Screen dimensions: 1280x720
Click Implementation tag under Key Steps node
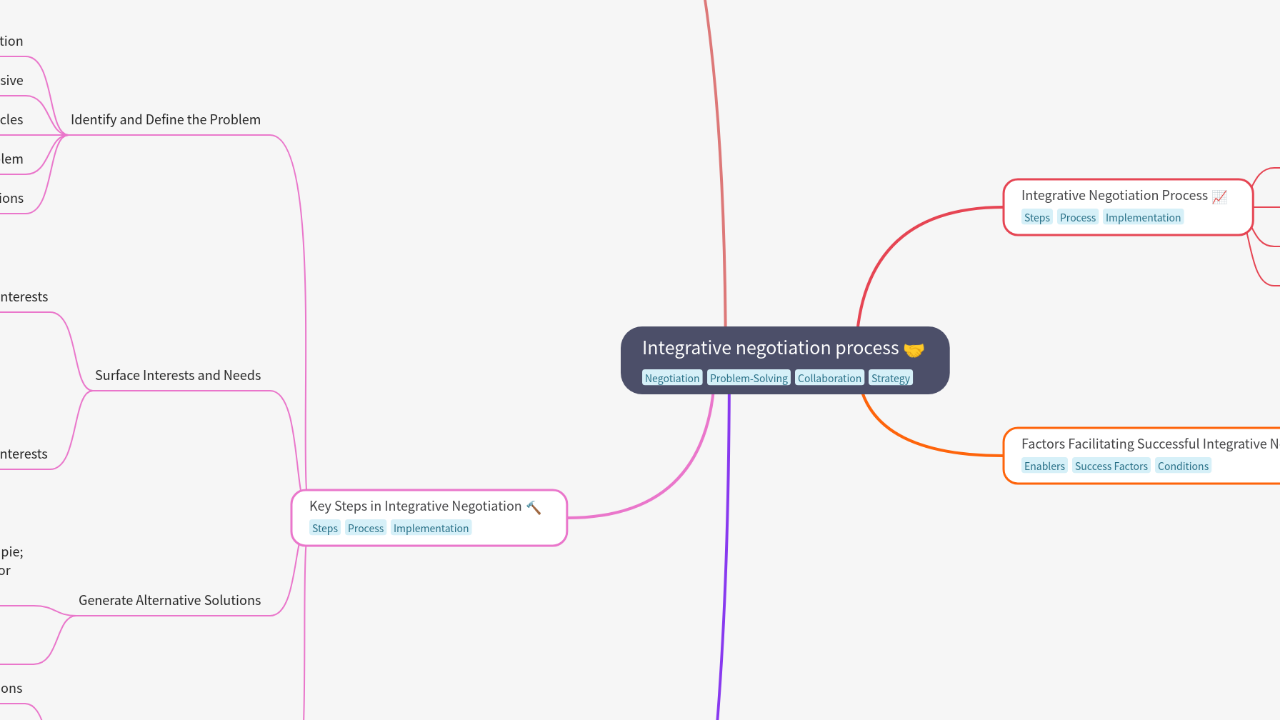tap(431, 528)
